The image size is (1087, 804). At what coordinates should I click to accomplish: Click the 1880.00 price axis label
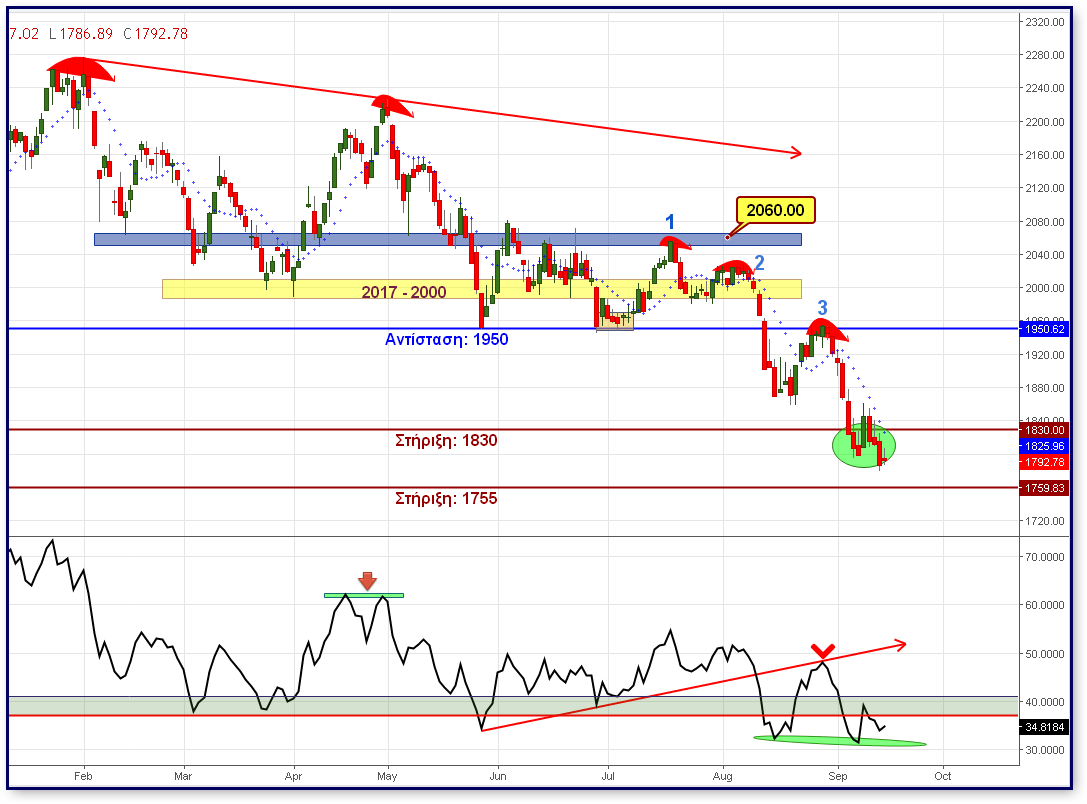pos(1045,387)
